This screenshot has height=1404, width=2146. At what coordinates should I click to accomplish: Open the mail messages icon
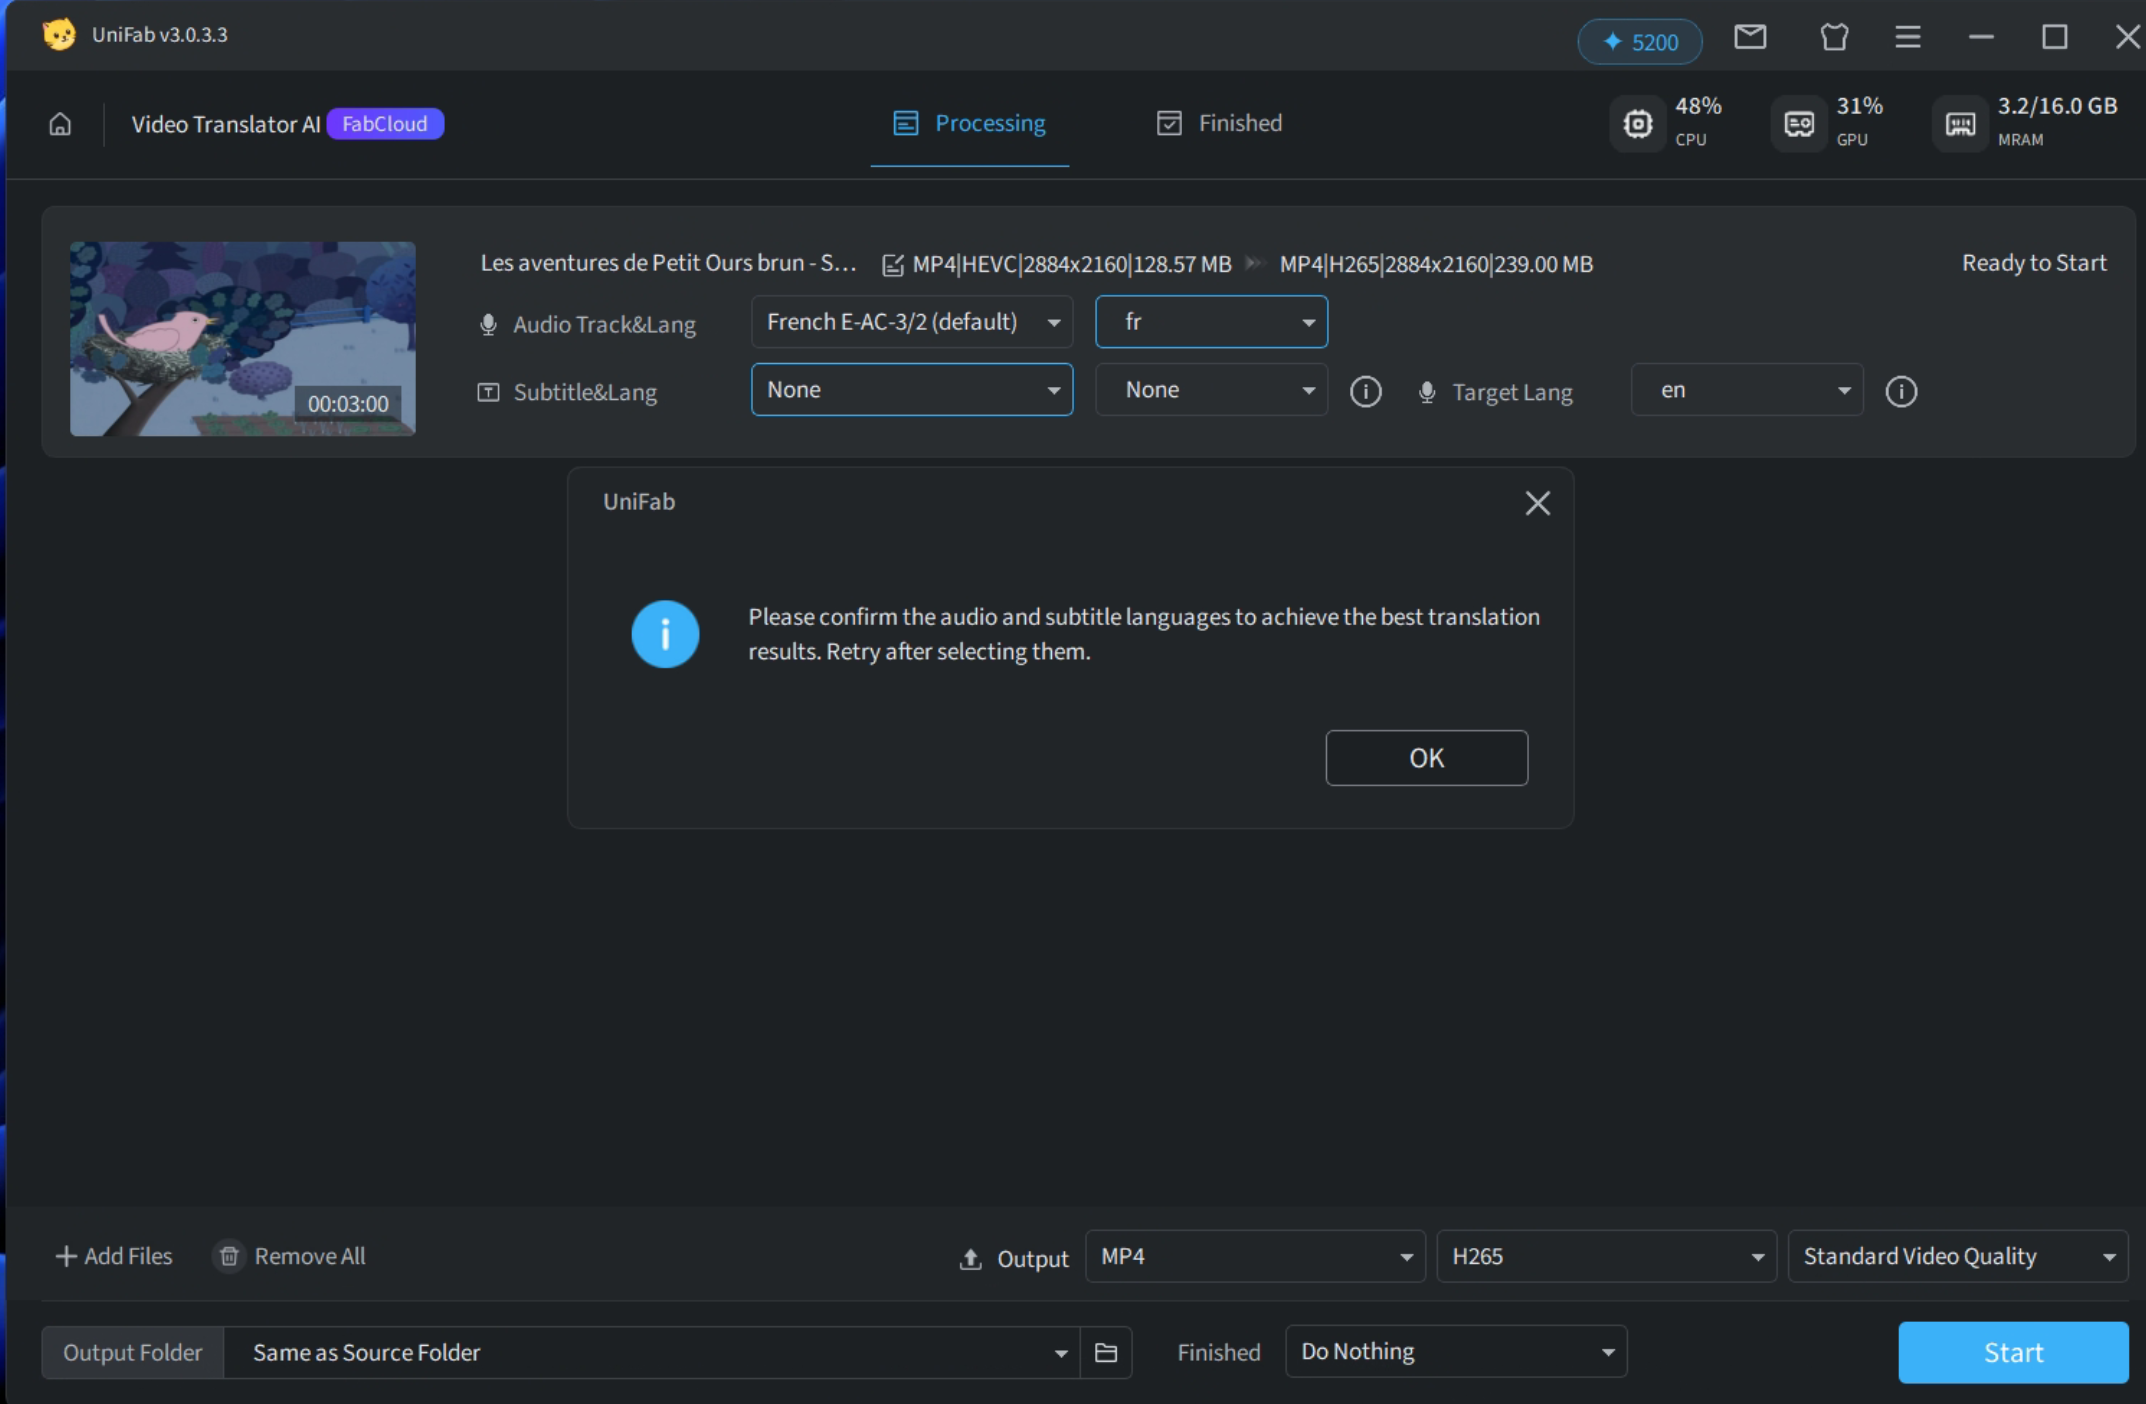pos(1749,38)
